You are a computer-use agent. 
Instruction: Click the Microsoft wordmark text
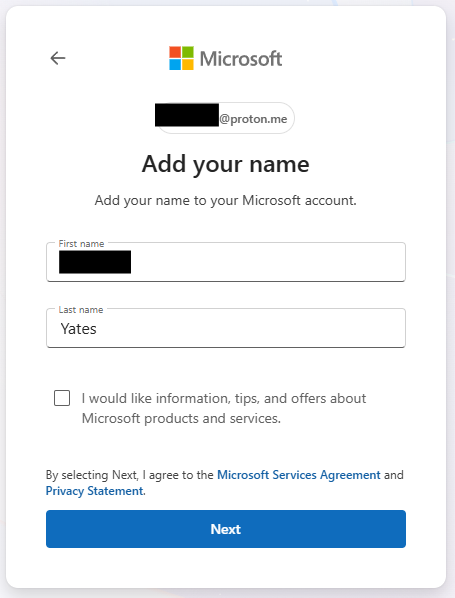click(241, 59)
